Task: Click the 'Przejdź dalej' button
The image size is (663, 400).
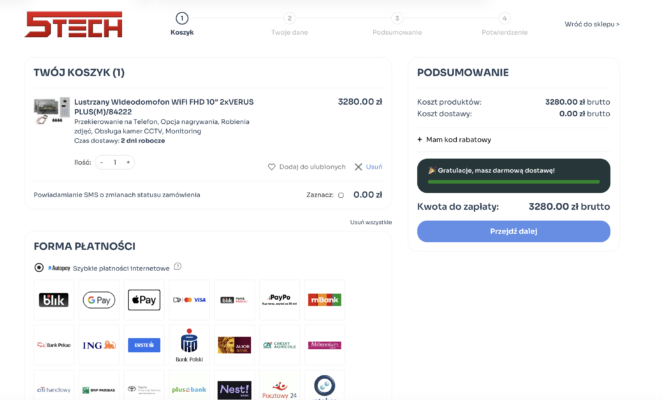Action: click(x=513, y=231)
